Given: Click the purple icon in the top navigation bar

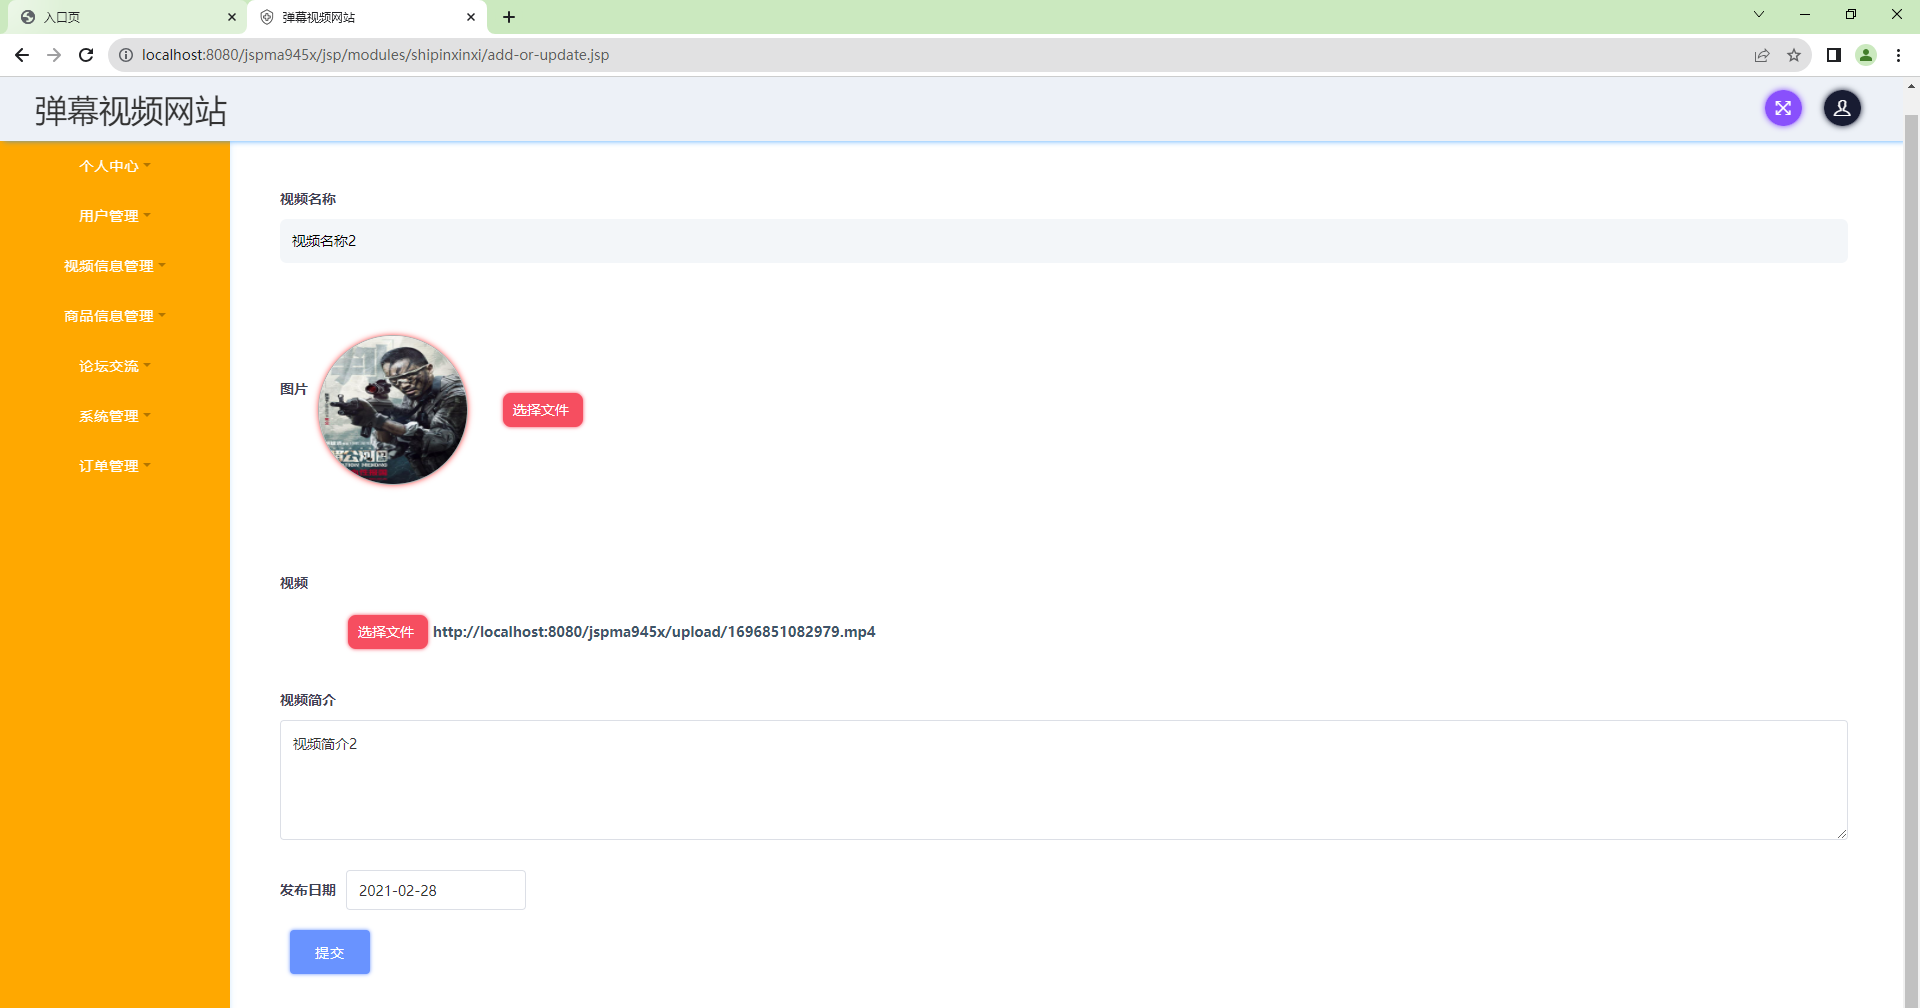Looking at the screenshot, I should (1783, 108).
